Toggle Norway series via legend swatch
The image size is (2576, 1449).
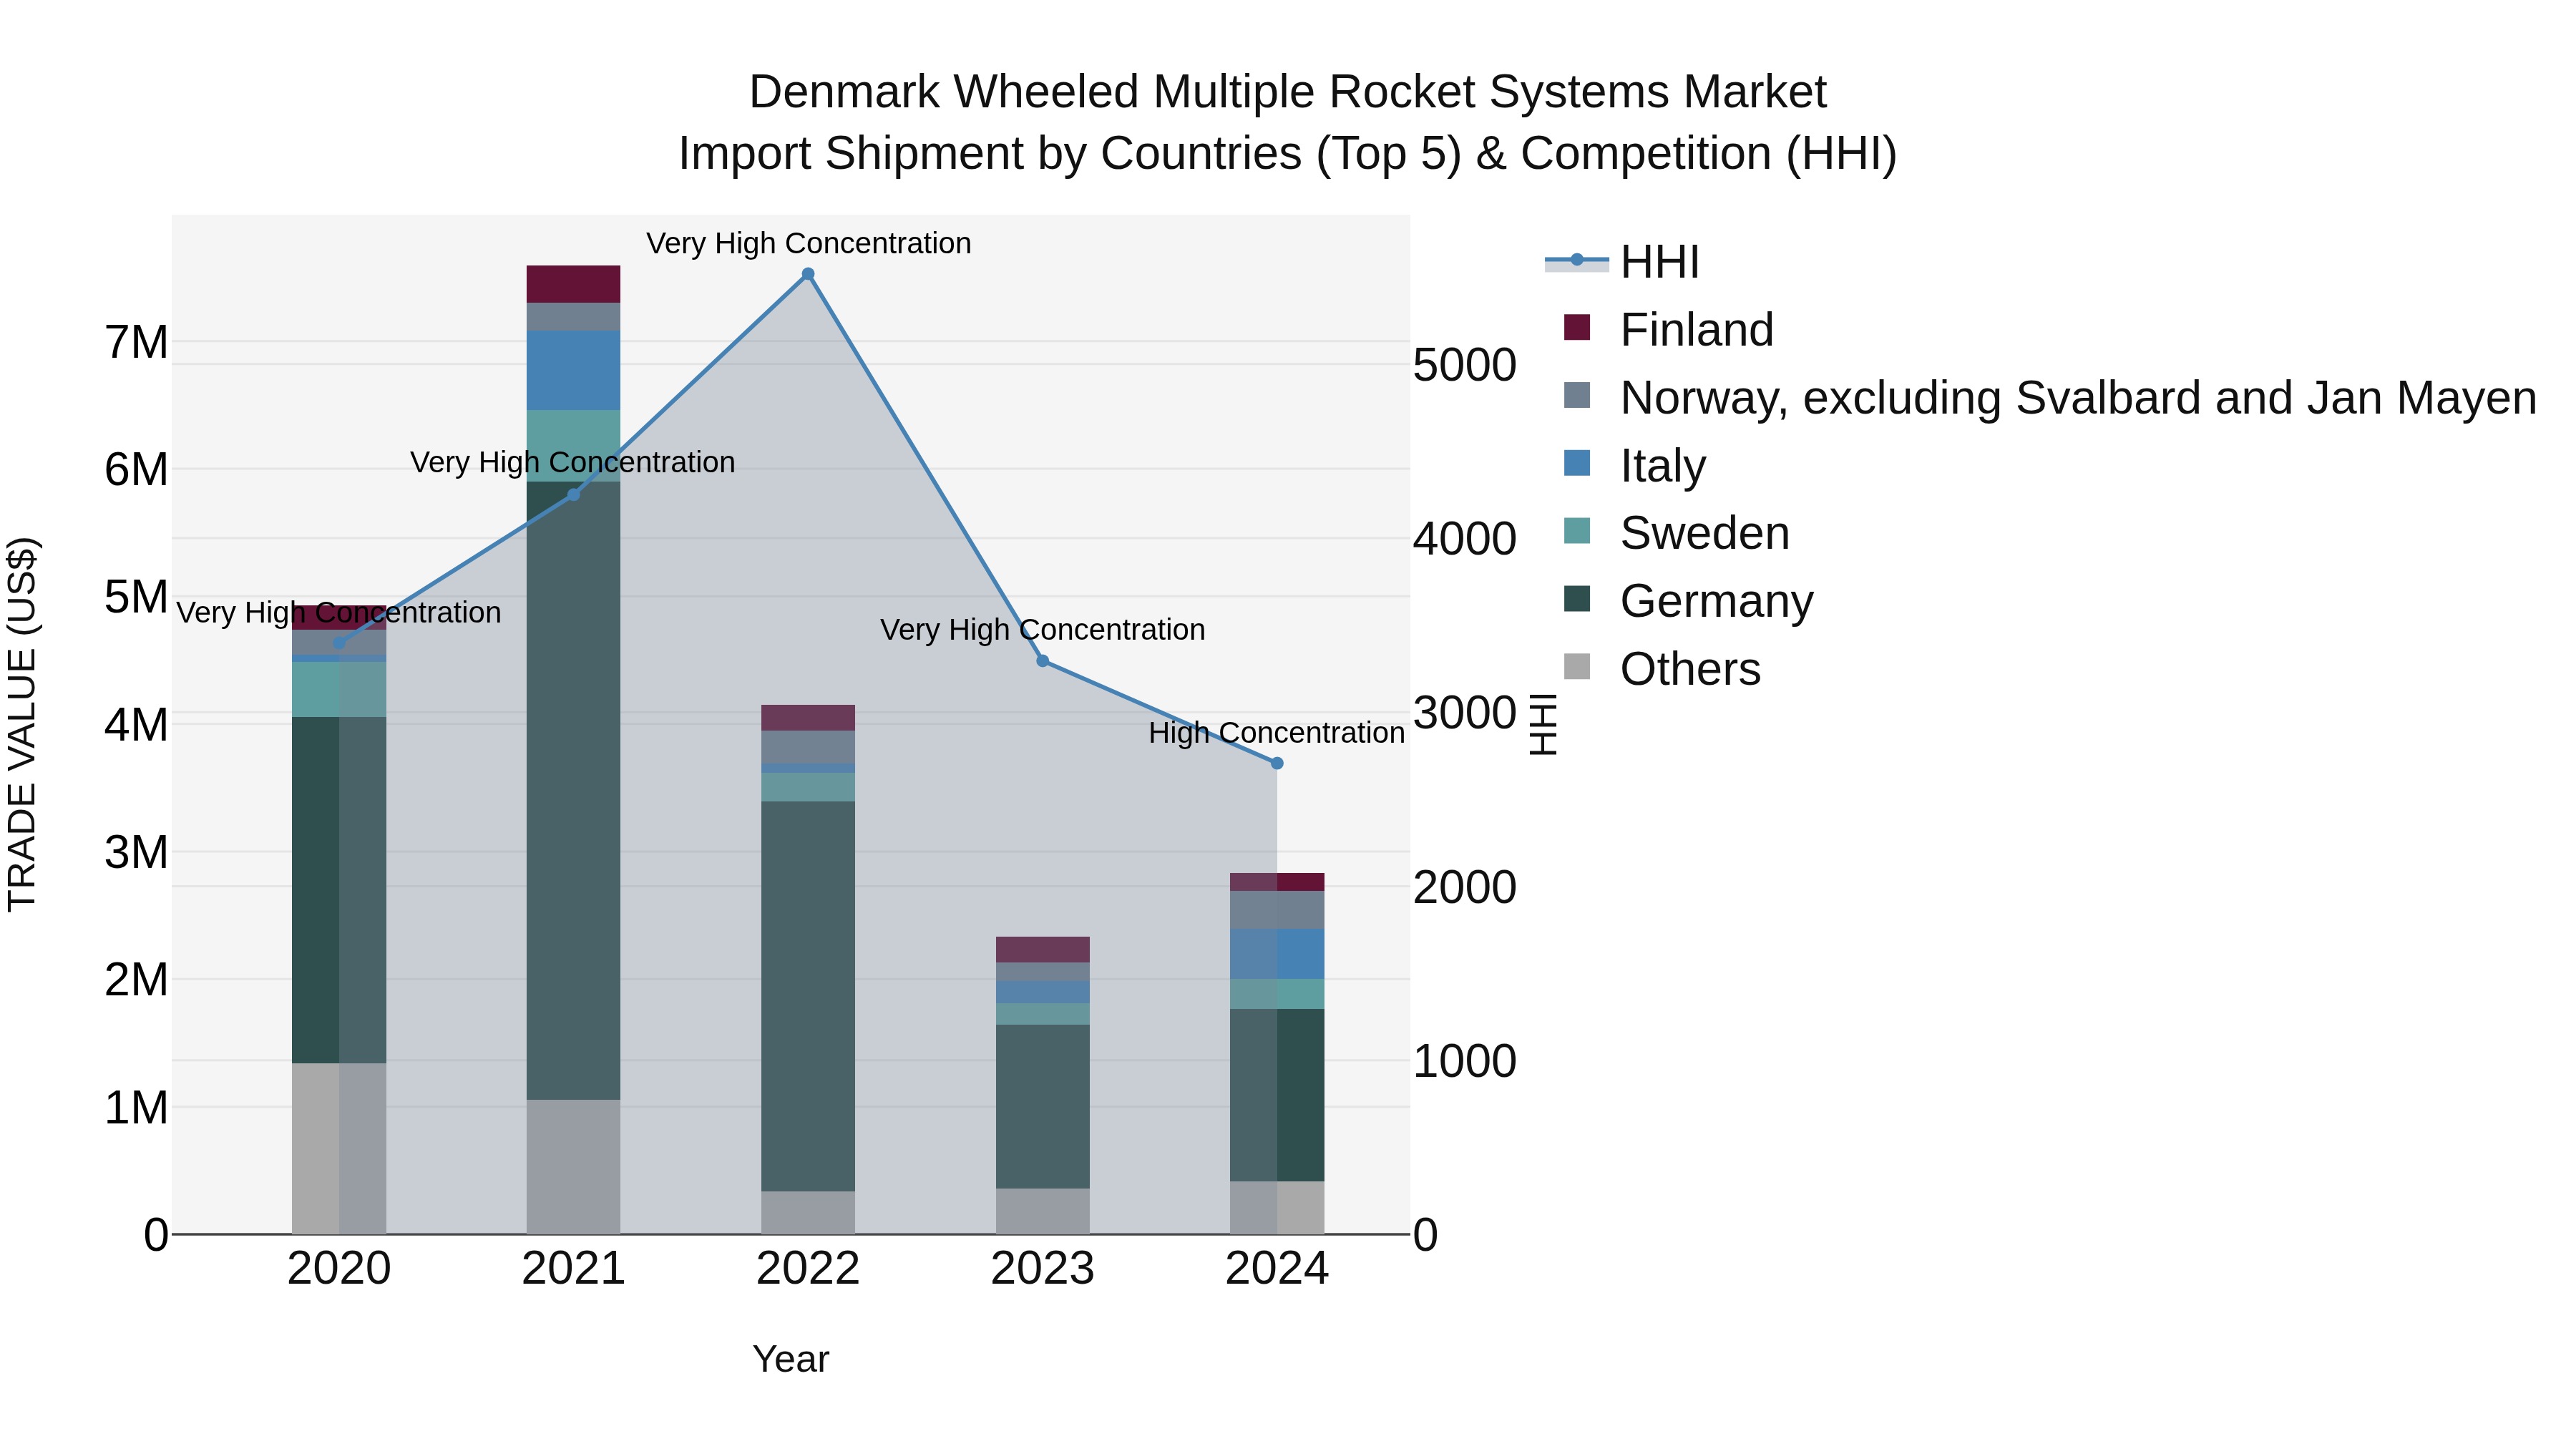[x=1577, y=395]
